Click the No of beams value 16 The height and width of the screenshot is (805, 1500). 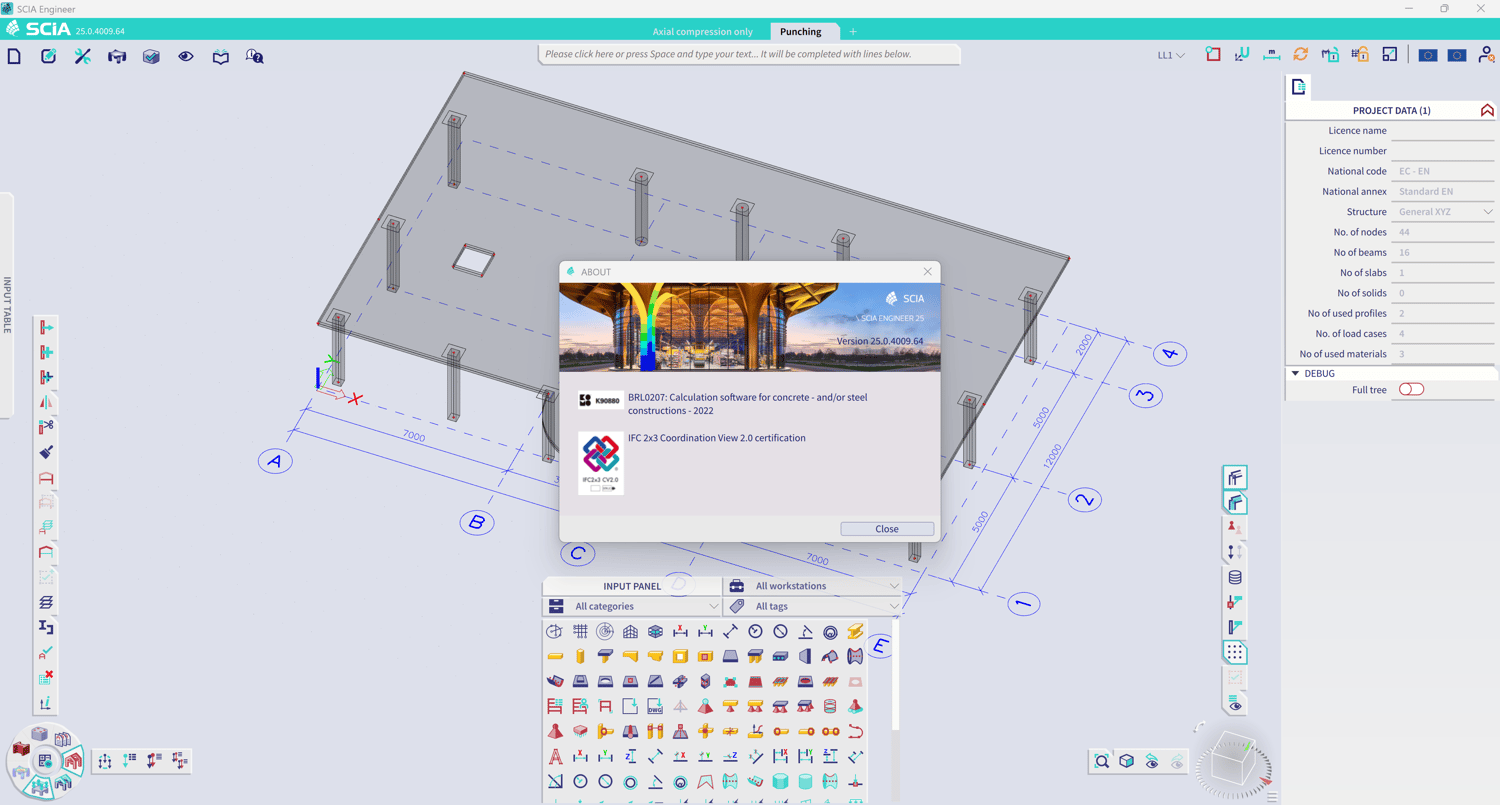coord(1444,252)
